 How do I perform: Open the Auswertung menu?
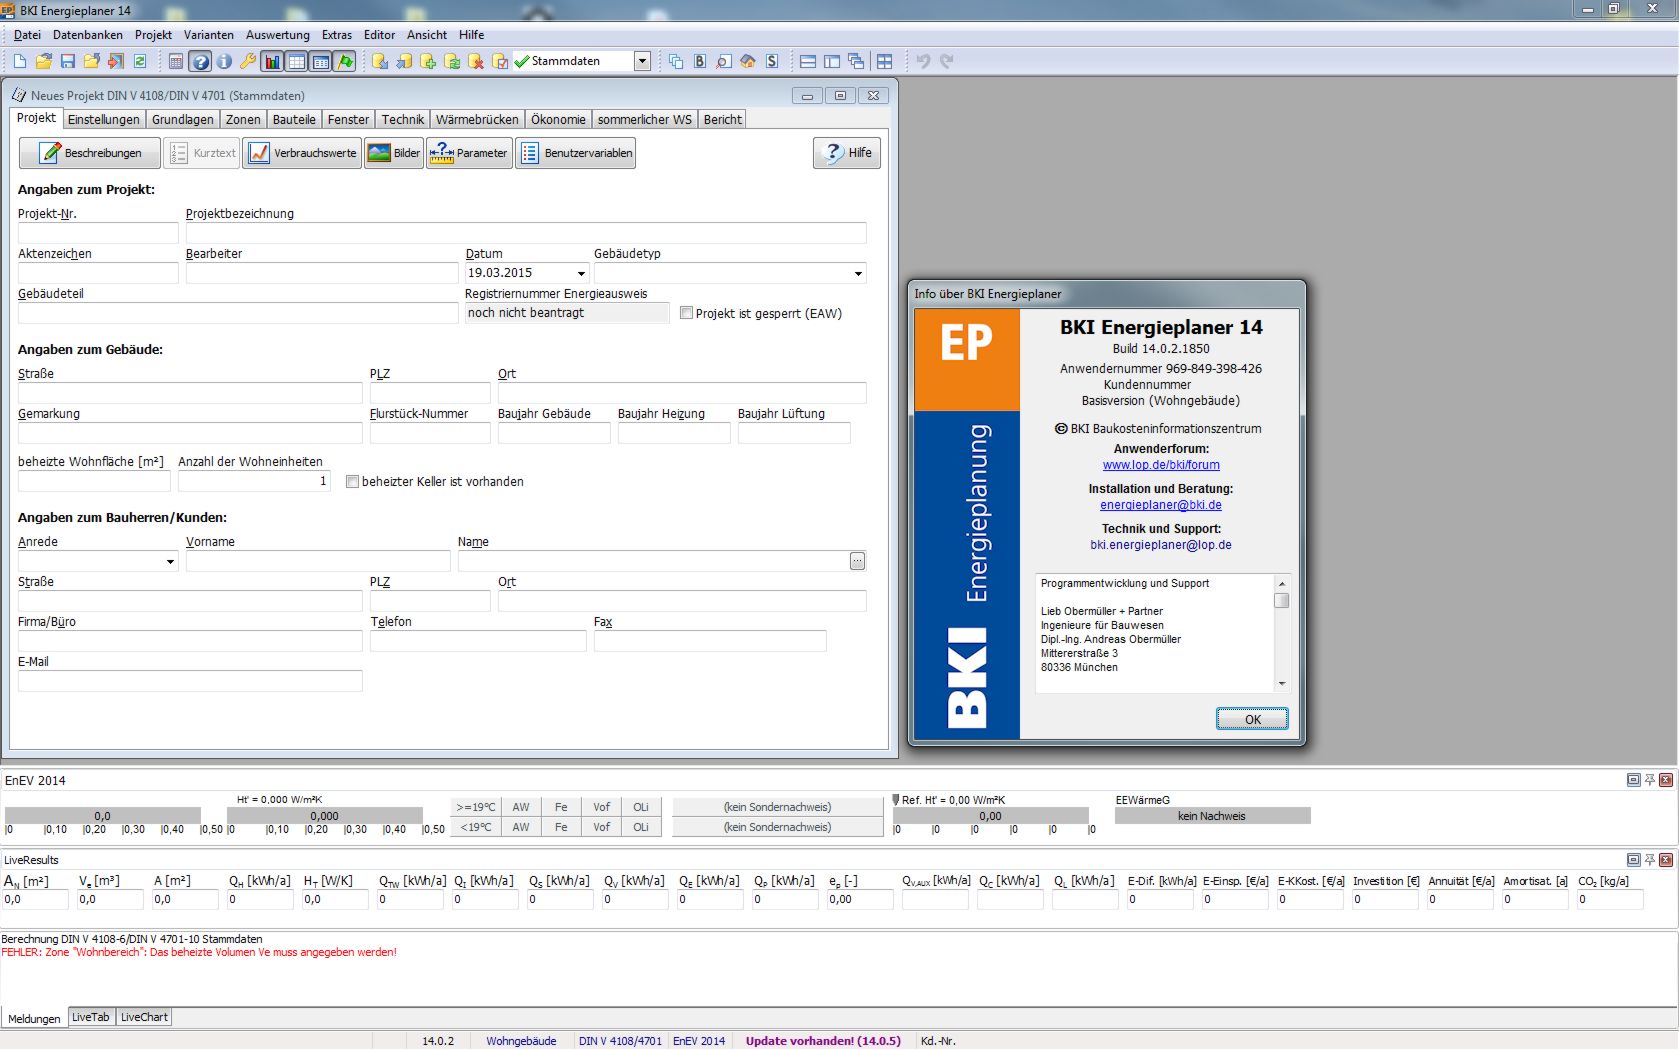pos(278,35)
